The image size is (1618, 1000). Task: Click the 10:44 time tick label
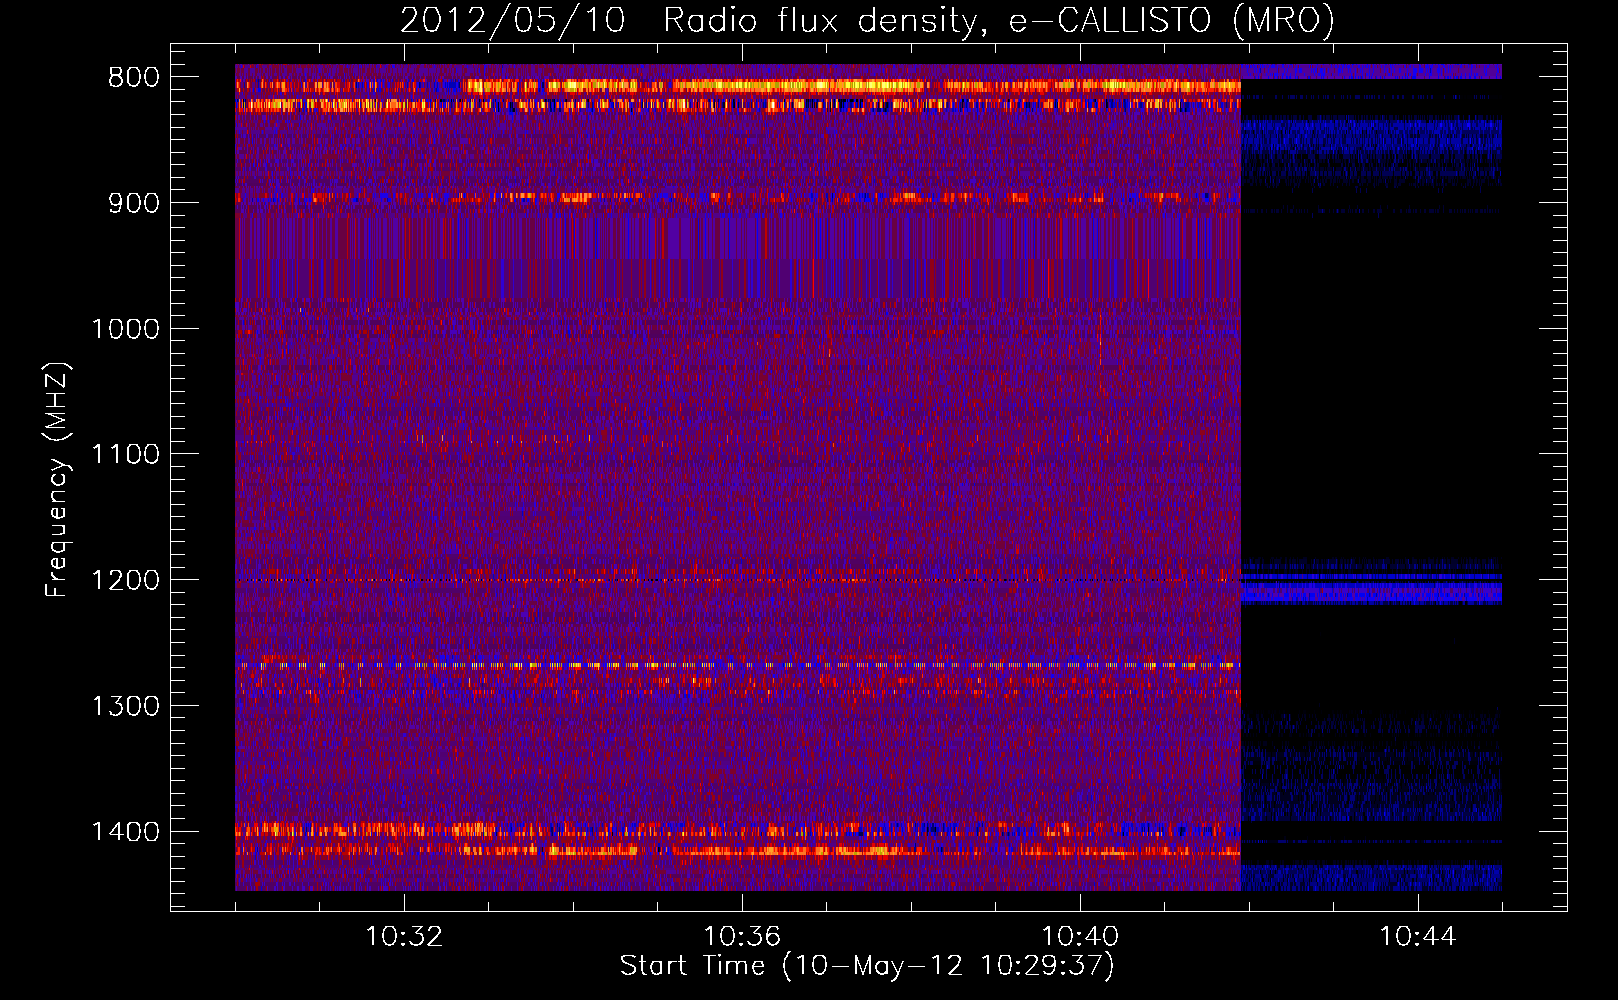[x=1418, y=937]
